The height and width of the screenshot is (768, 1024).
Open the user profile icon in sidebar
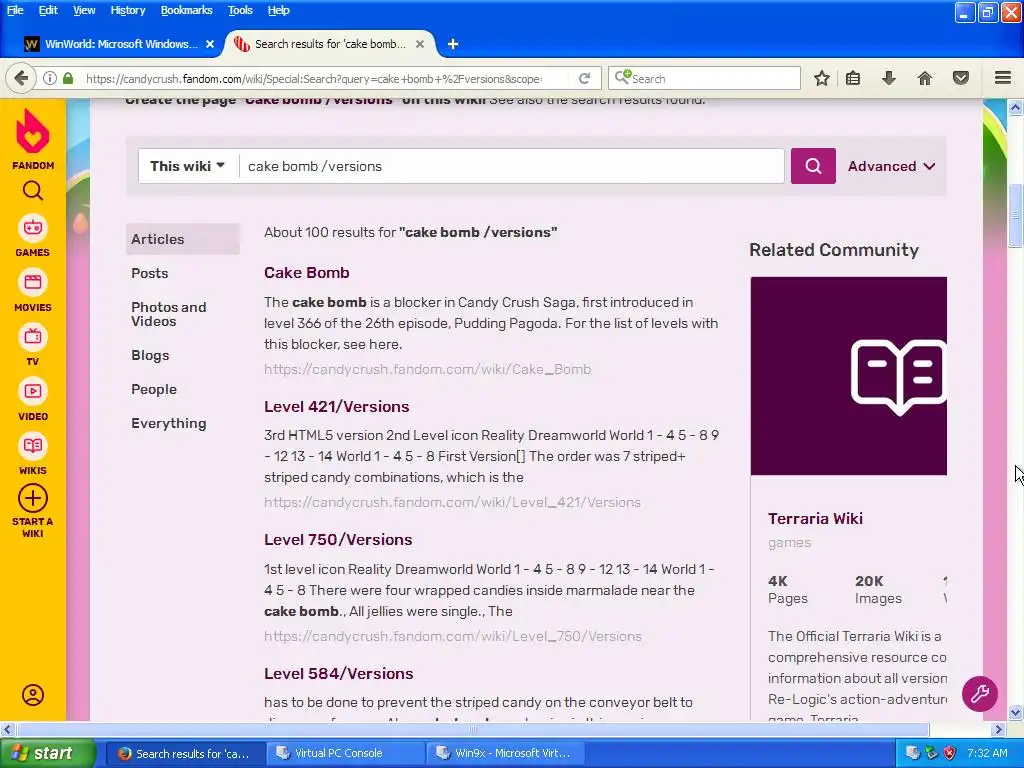(x=33, y=695)
